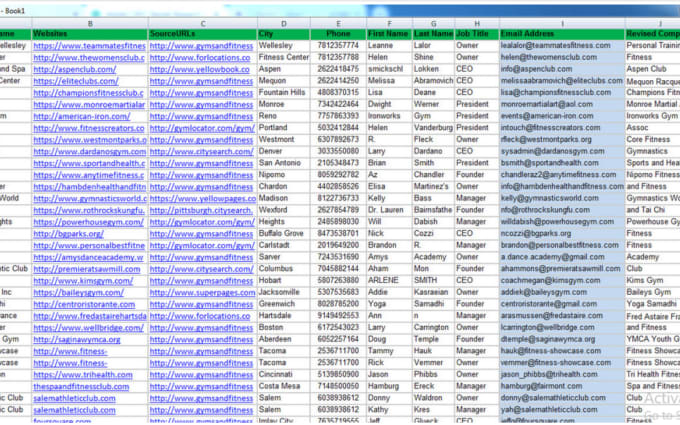Open the powerhousegym.com link
The height and width of the screenshot is (425, 680).
click(88, 222)
